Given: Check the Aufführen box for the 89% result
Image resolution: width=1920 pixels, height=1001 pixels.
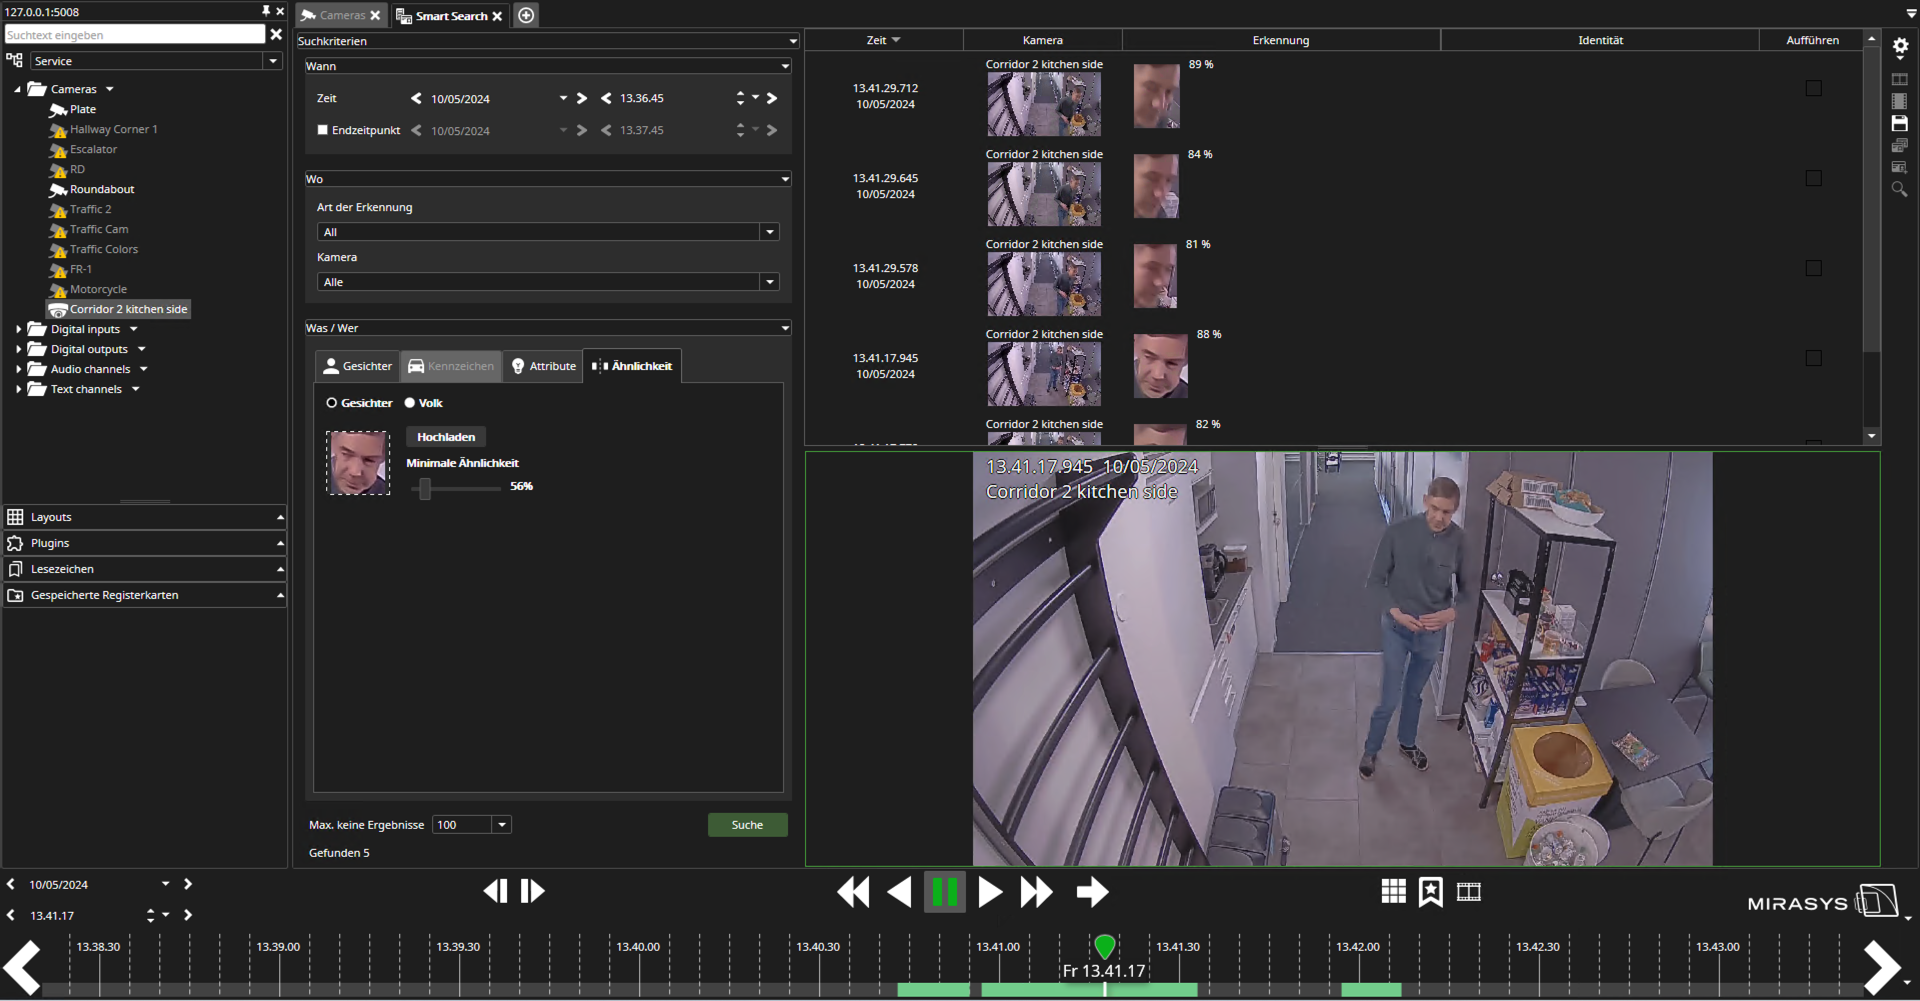Looking at the screenshot, I should [1813, 88].
